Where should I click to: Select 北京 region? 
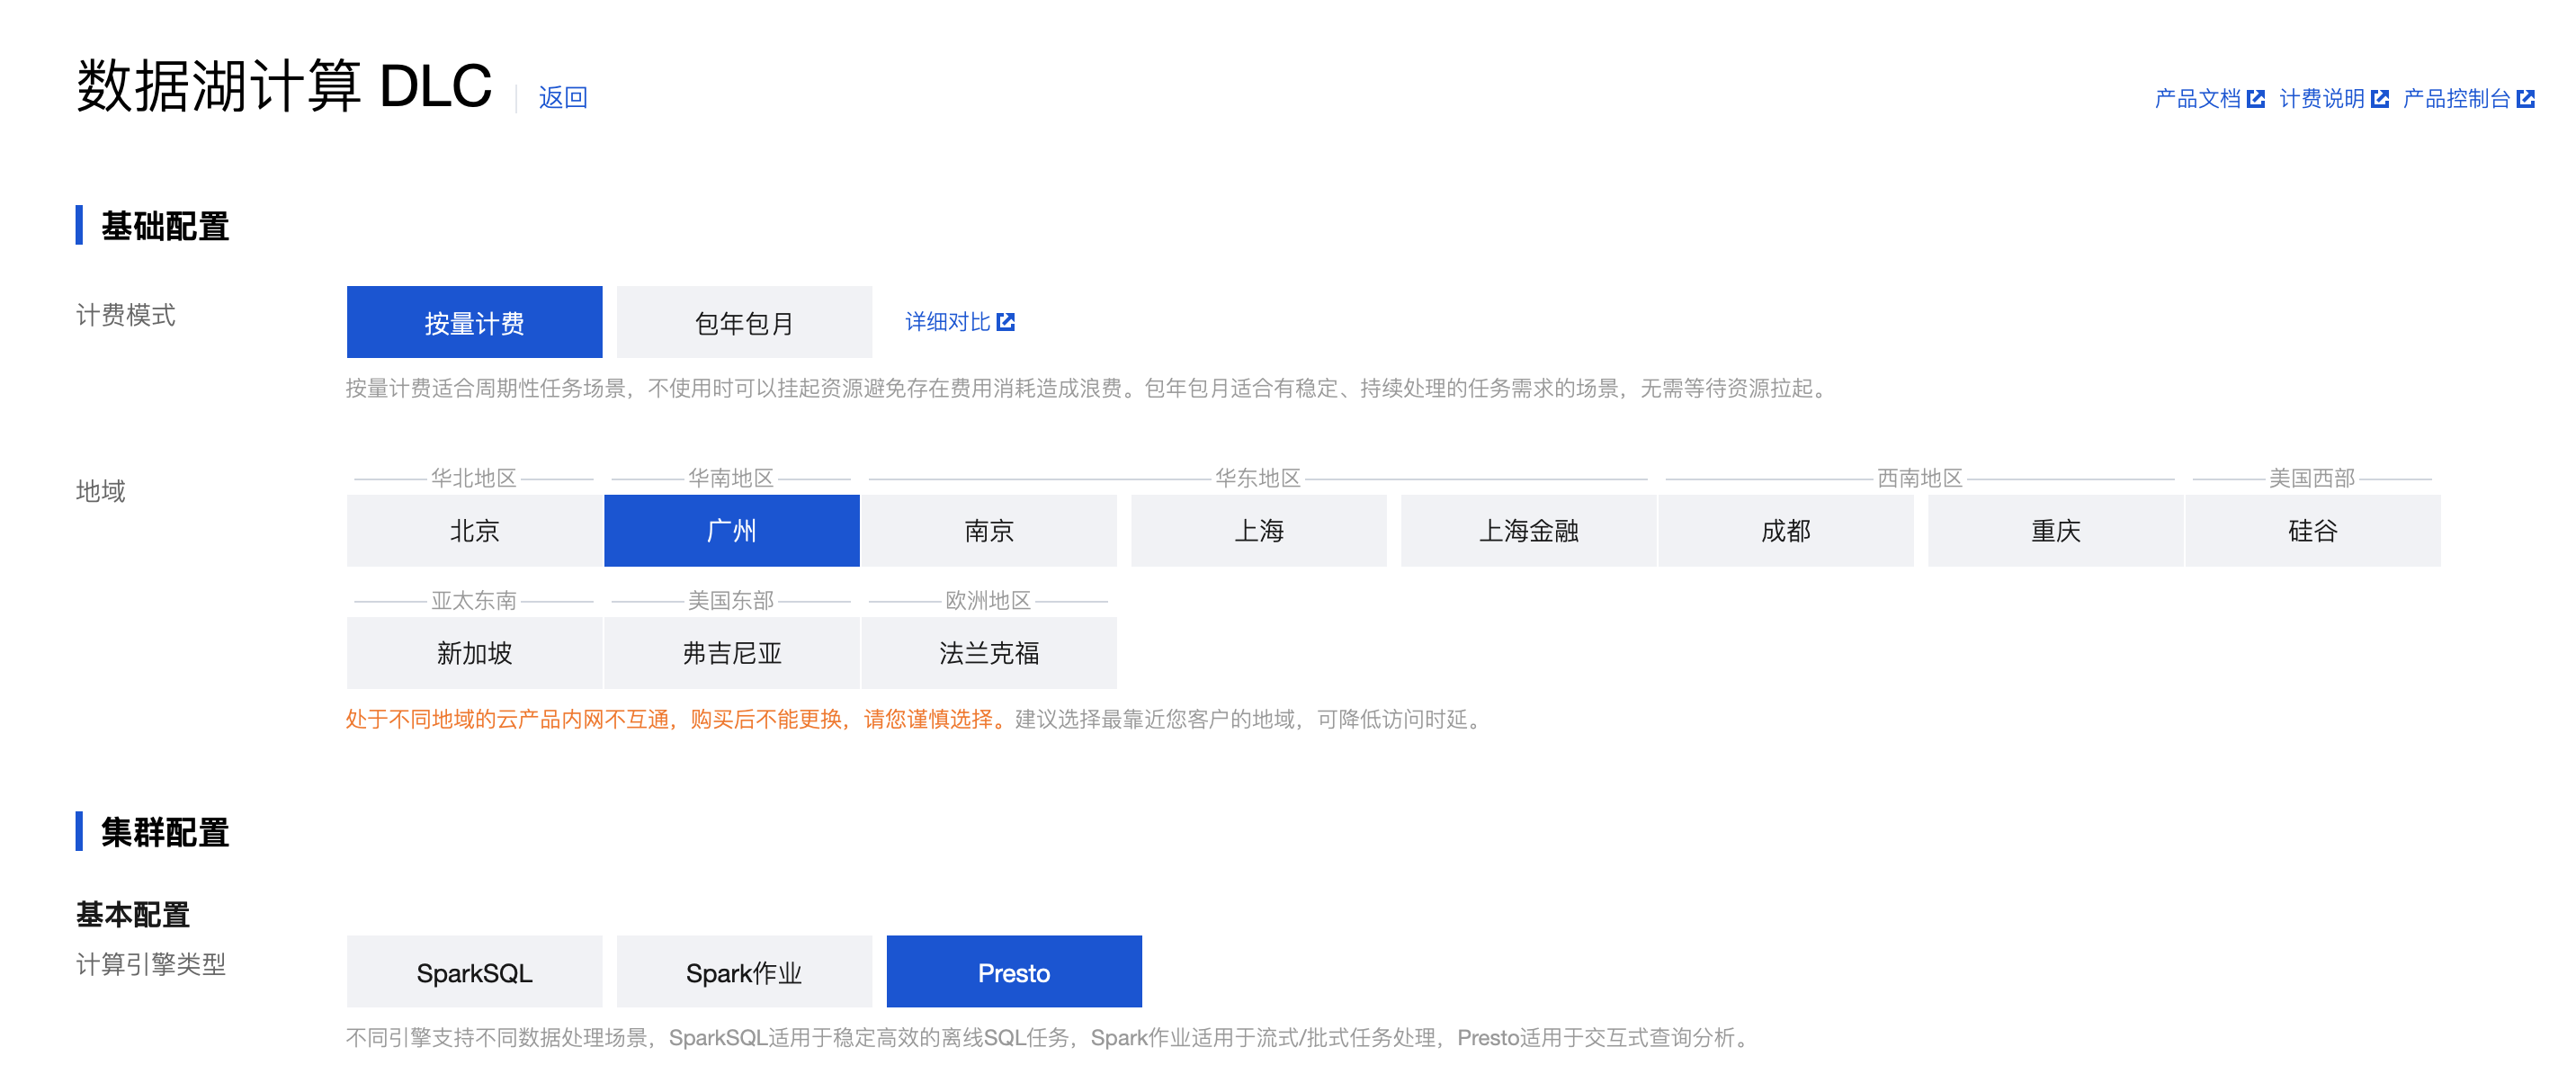(x=474, y=530)
